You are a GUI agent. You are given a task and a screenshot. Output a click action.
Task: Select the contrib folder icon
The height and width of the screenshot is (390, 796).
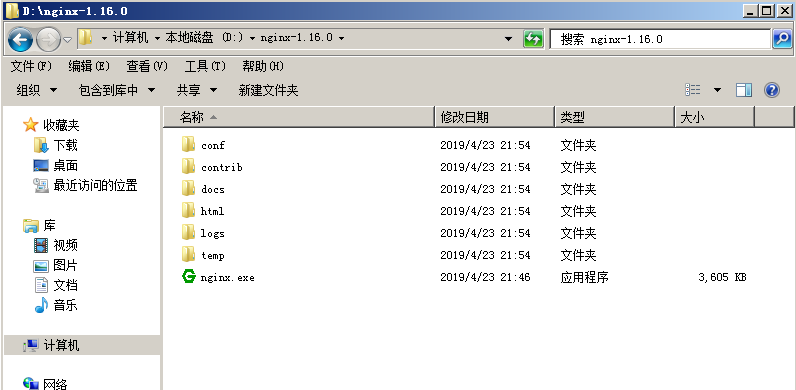[188, 166]
